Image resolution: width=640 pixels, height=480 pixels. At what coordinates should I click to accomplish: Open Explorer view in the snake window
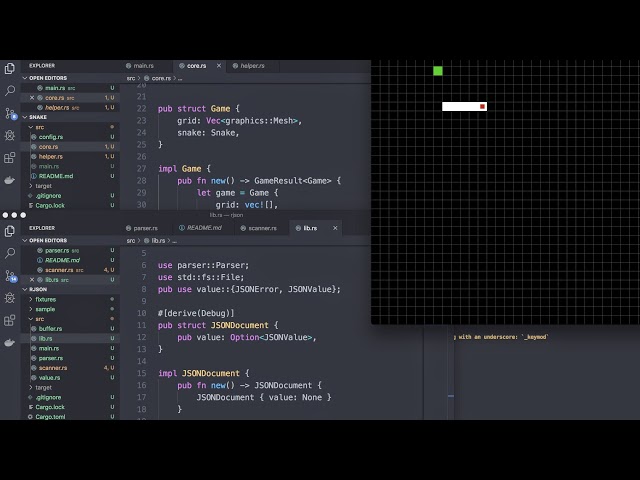10,68
